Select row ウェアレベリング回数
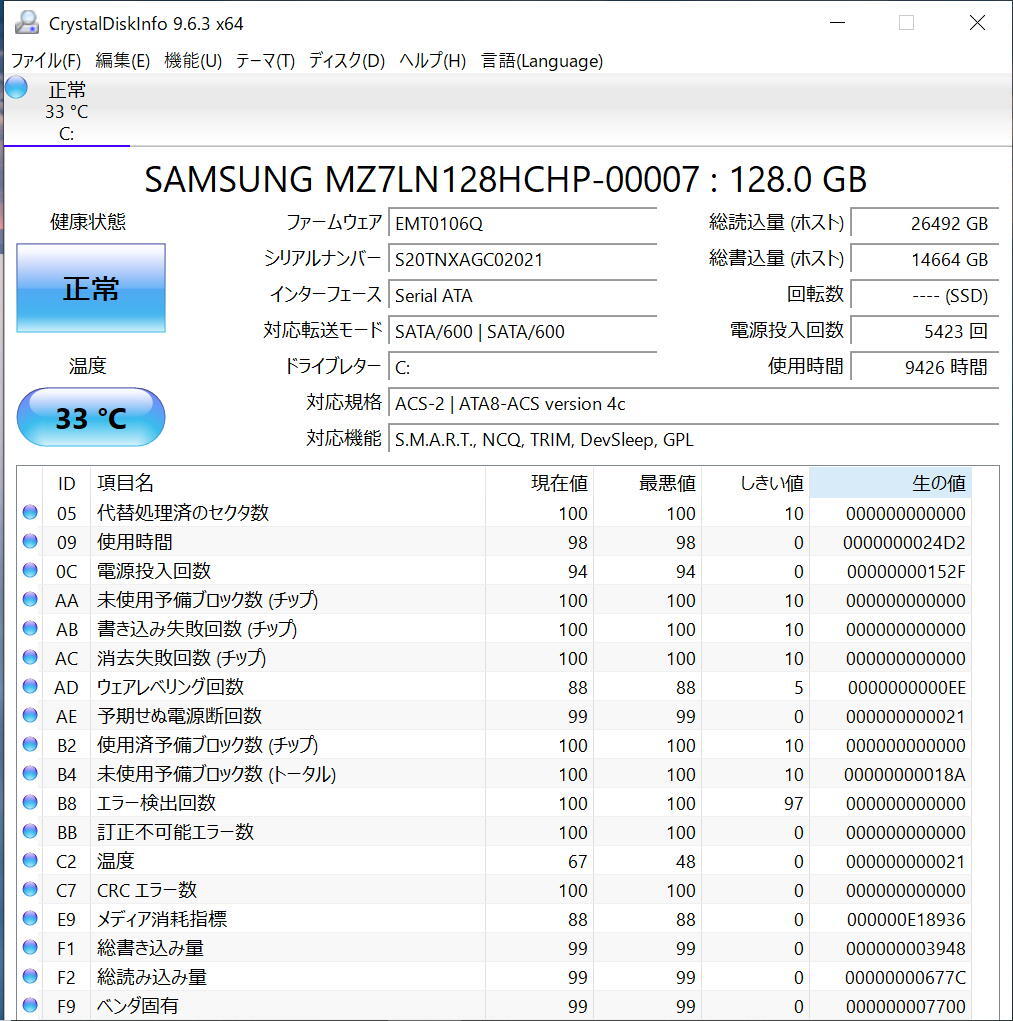 point(494,687)
